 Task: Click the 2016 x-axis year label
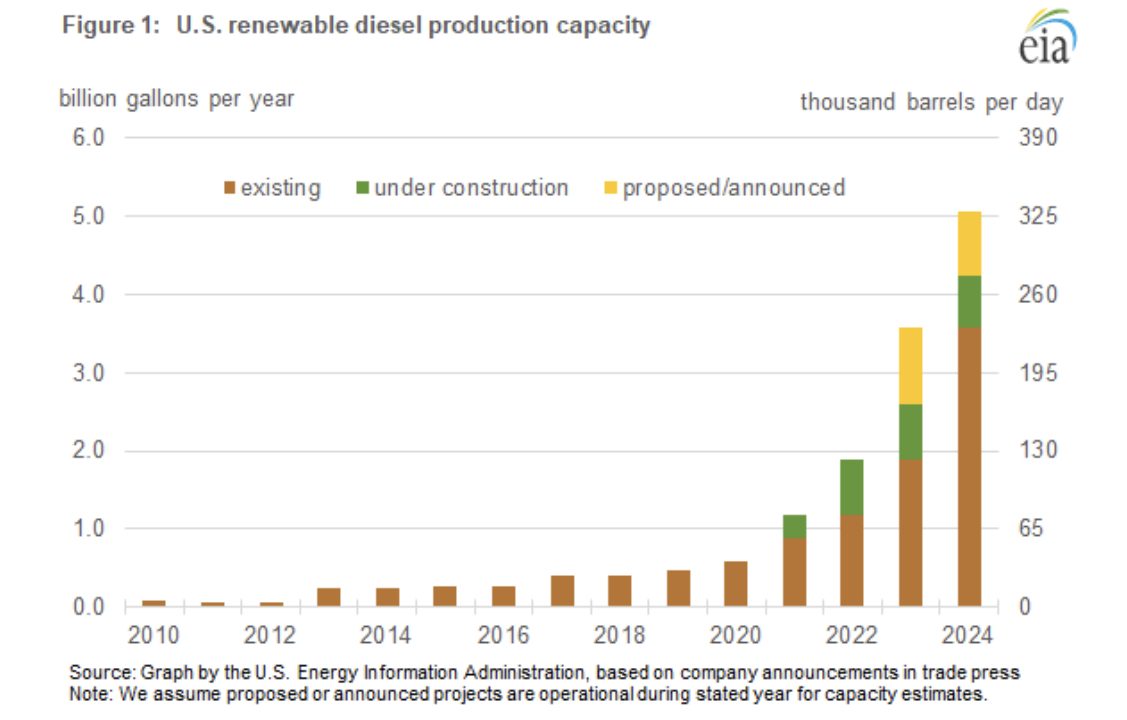coord(503,637)
